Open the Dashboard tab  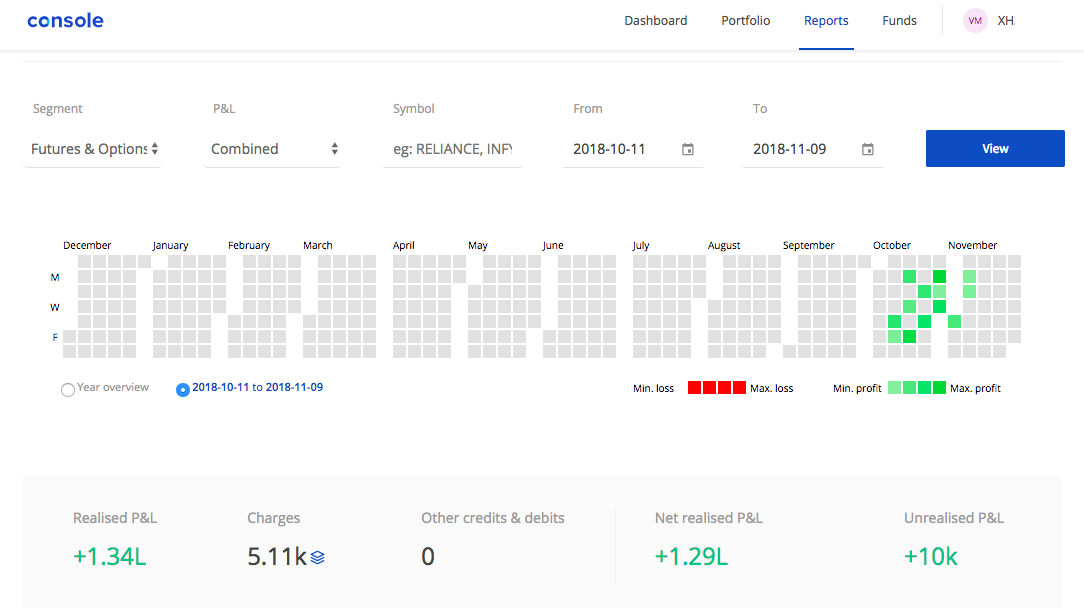coord(655,21)
